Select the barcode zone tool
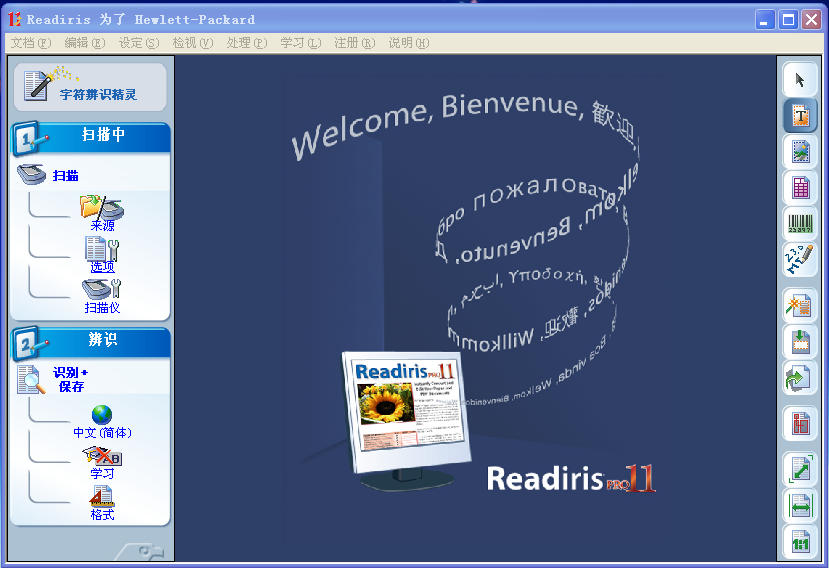 (800, 224)
